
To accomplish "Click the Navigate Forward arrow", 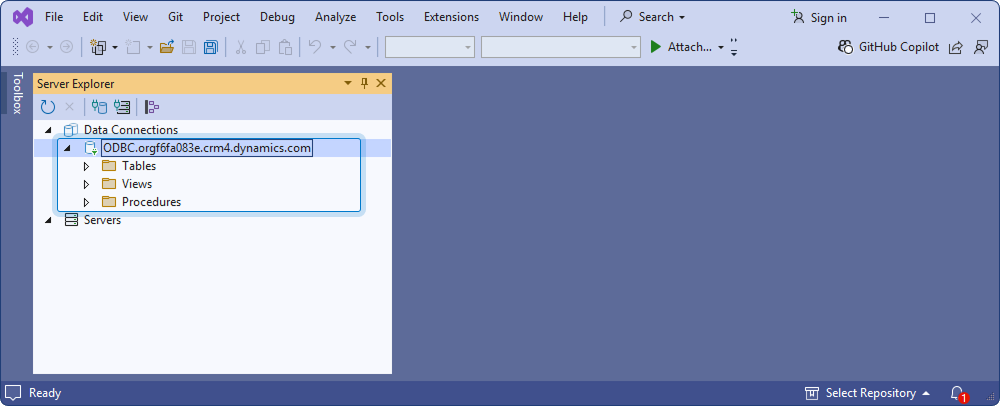I will (66, 47).
